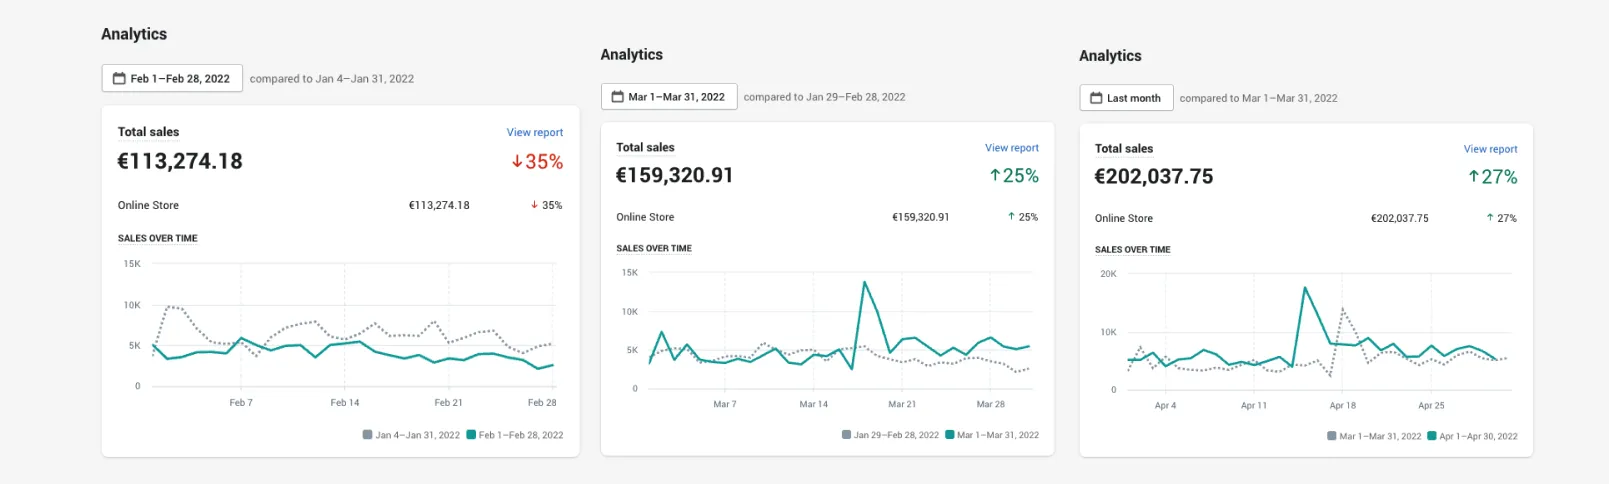1609x484 pixels.
Task: Open the Feb 1–Feb 28, 2022 date picker
Action: tap(172, 78)
